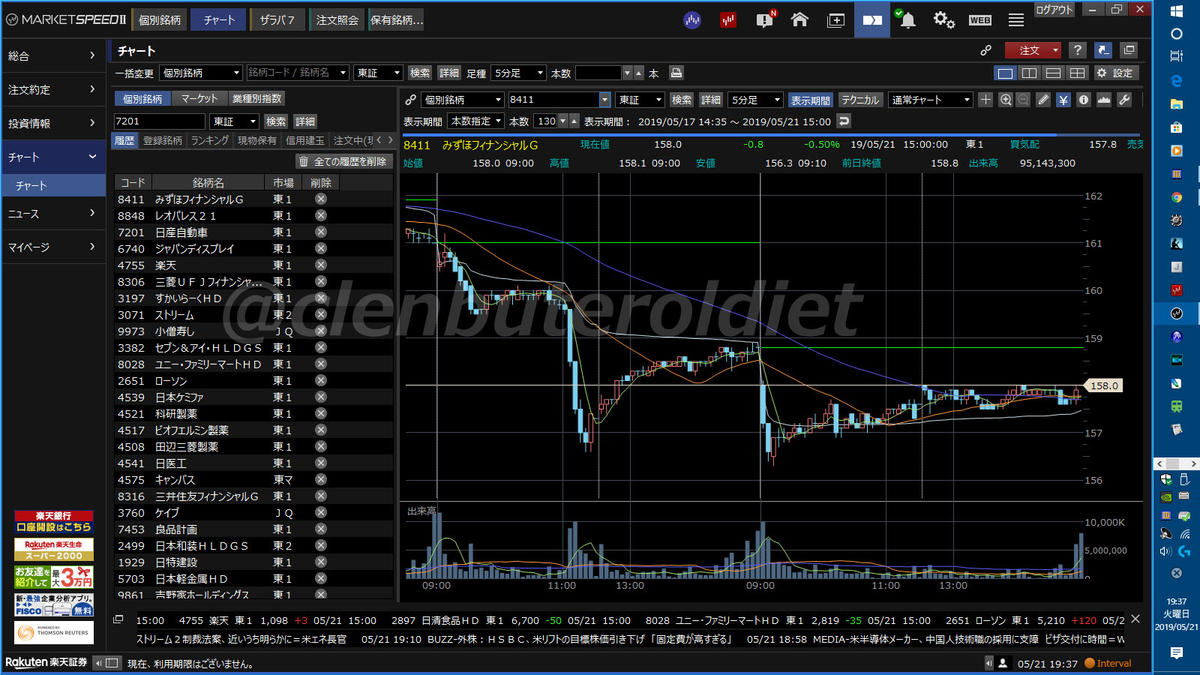Select the two-row chart layout
The height and width of the screenshot is (675, 1200).
pos(1053,73)
